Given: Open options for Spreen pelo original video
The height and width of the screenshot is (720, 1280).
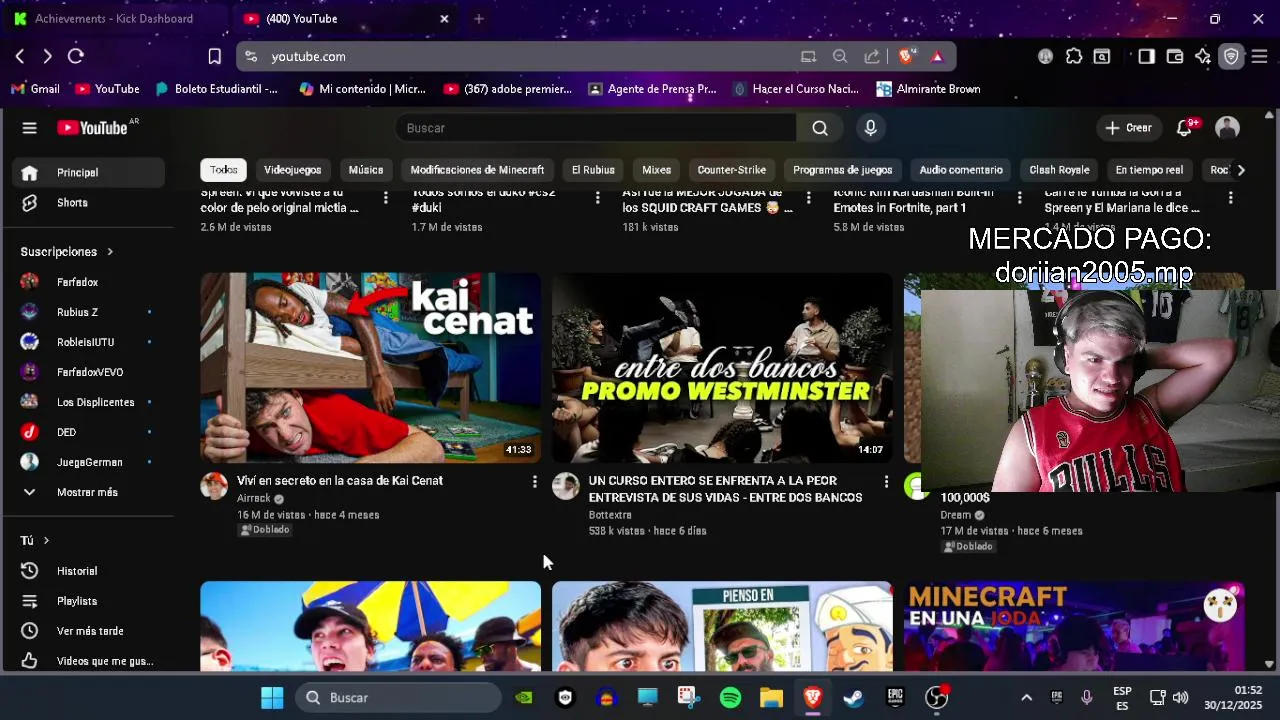Looking at the screenshot, I should pos(386,198).
